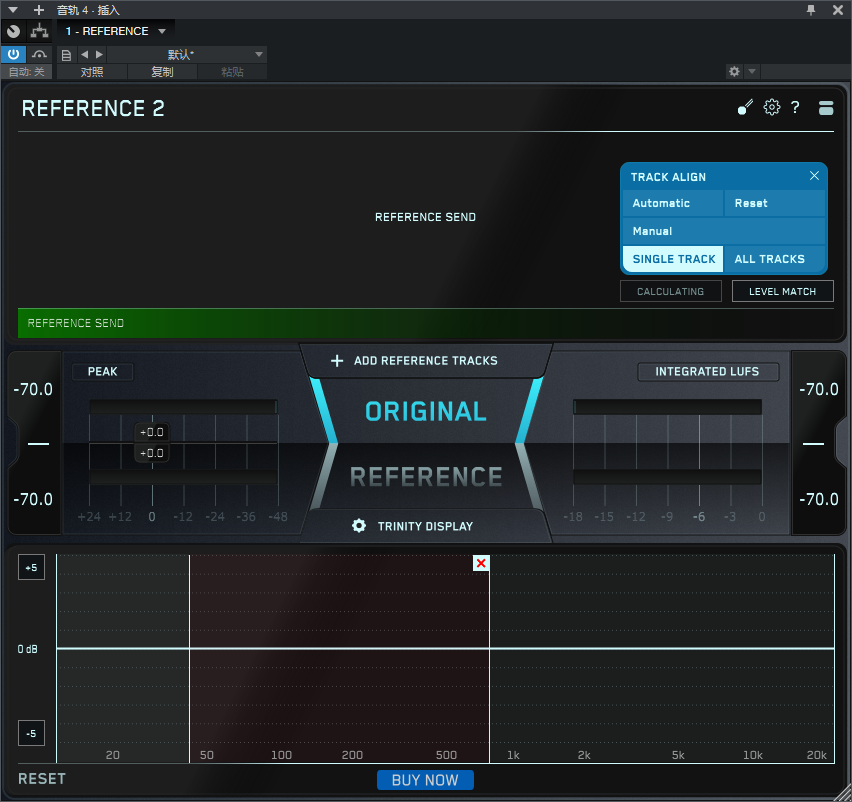Click the automation read icon
This screenshot has height=802, width=852.
(x=39, y=54)
